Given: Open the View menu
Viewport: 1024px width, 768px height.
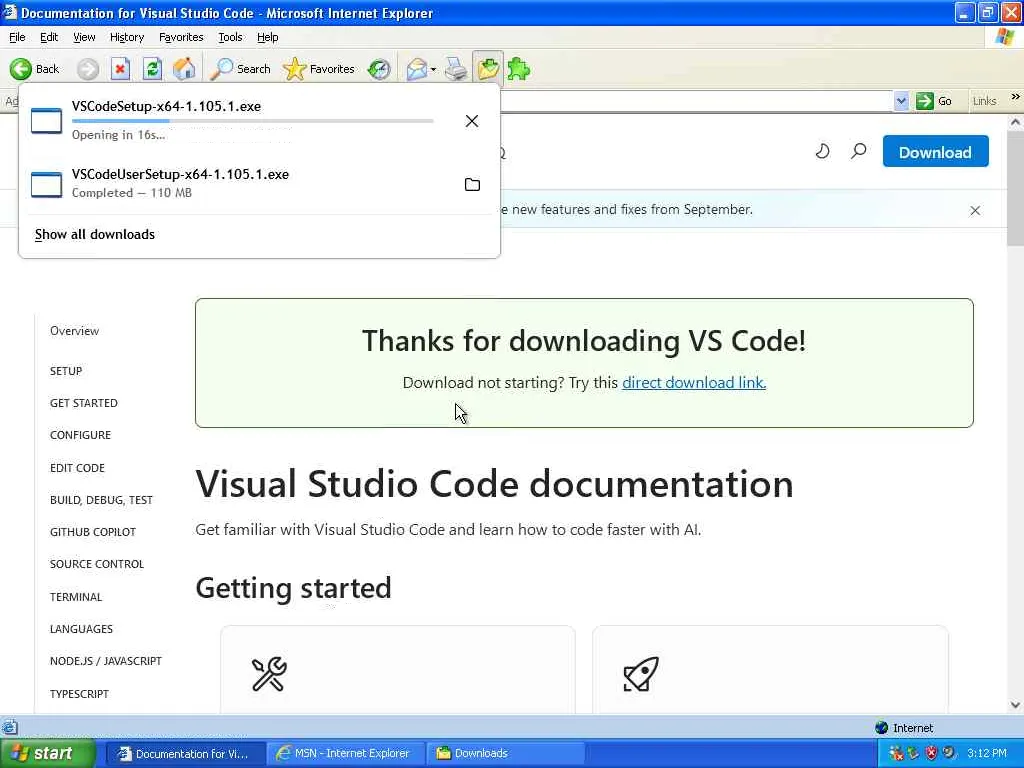Looking at the screenshot, I should click(84, 37).
